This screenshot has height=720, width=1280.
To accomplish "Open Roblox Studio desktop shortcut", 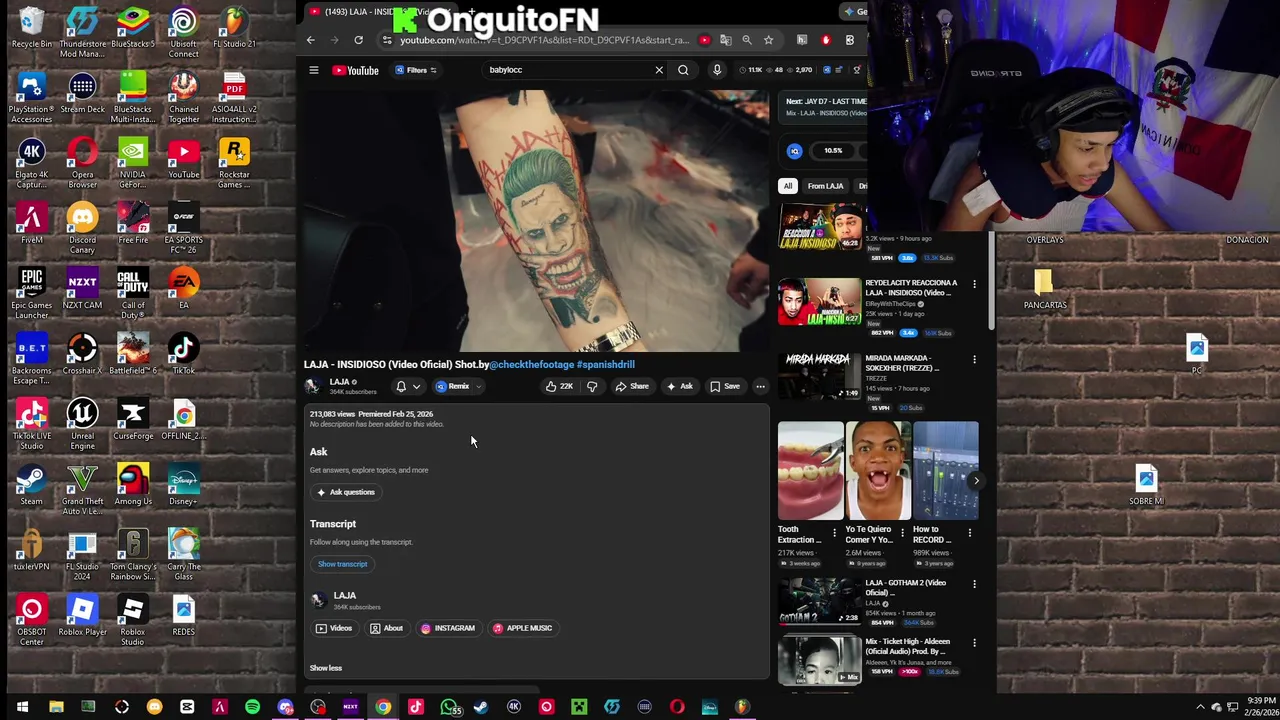I will [x=133, y=621].
